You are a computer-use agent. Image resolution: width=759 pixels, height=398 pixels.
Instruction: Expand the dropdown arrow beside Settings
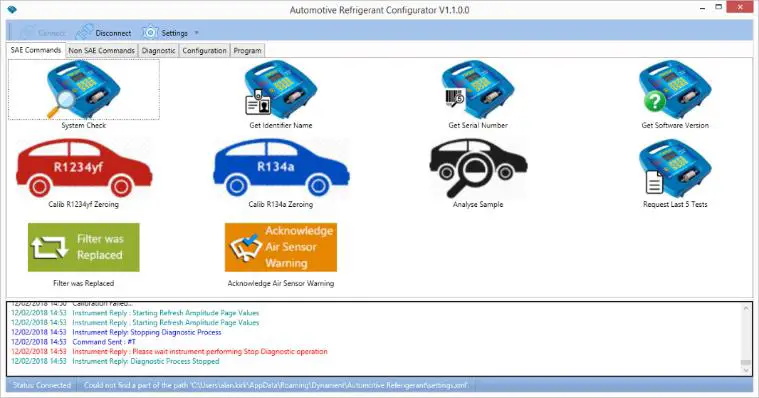pyautogui.click(x=197, y=33)
